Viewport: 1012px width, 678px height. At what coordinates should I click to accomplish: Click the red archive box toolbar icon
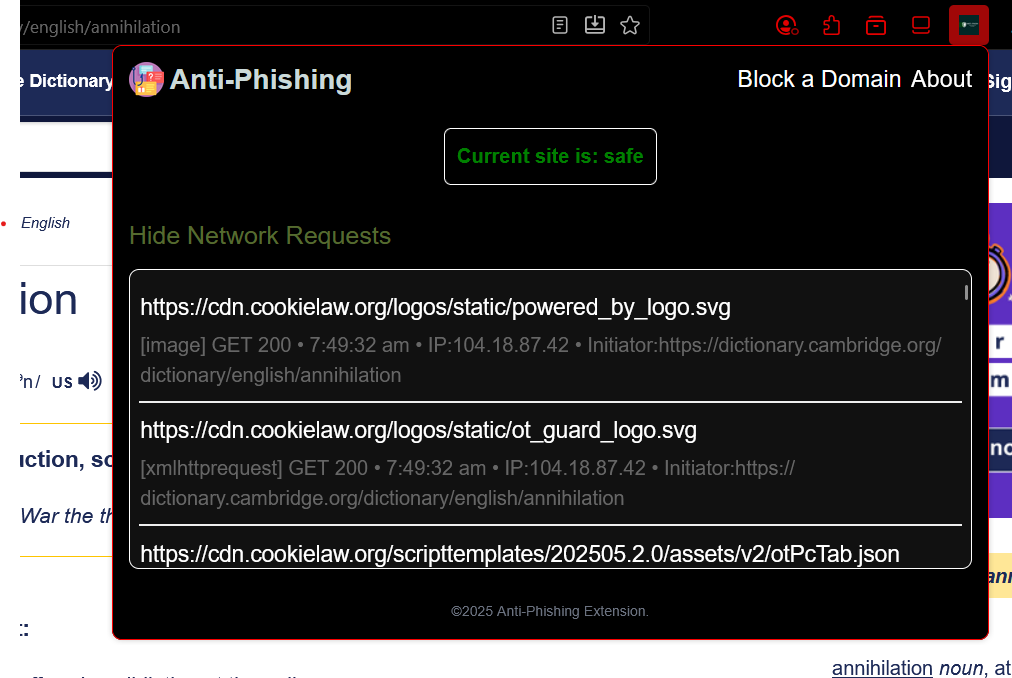pos(876,25)
